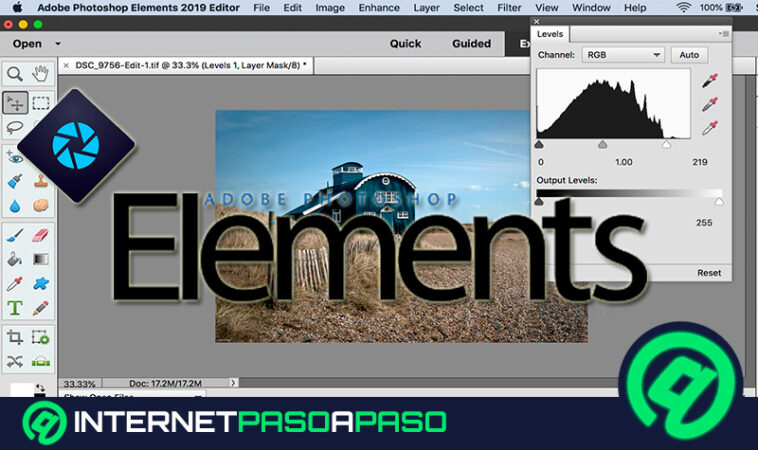Select the Red Eye Removal tool
The image size is (758, 450).
pos(15,157)
